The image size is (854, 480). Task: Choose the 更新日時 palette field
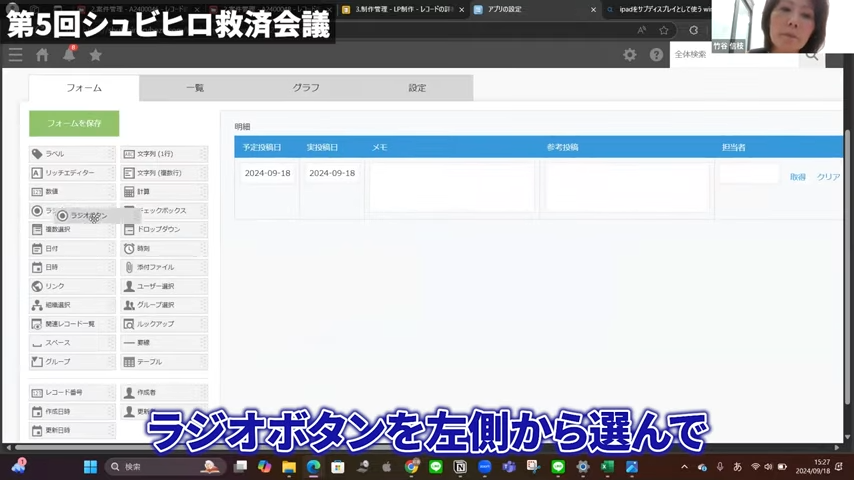72,430
